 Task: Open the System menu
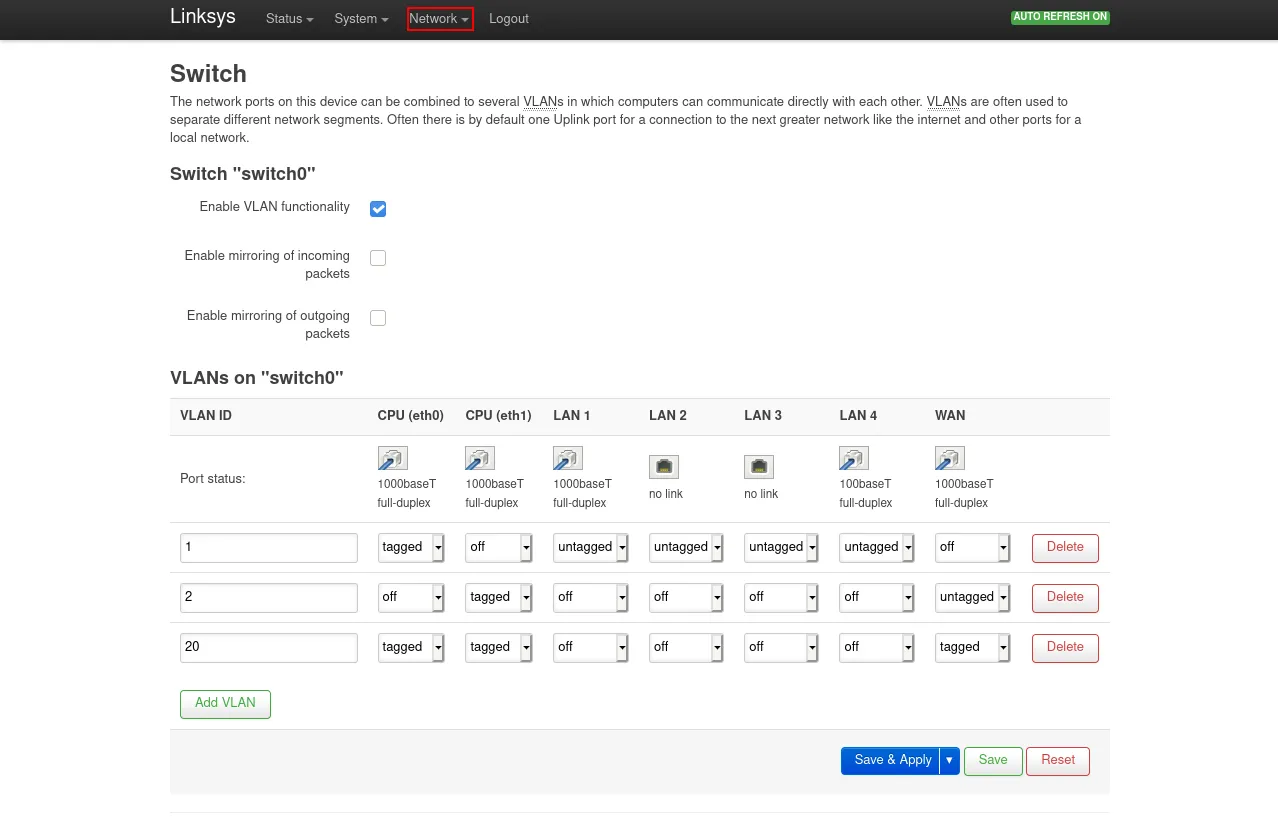click(x=361, y=19)
